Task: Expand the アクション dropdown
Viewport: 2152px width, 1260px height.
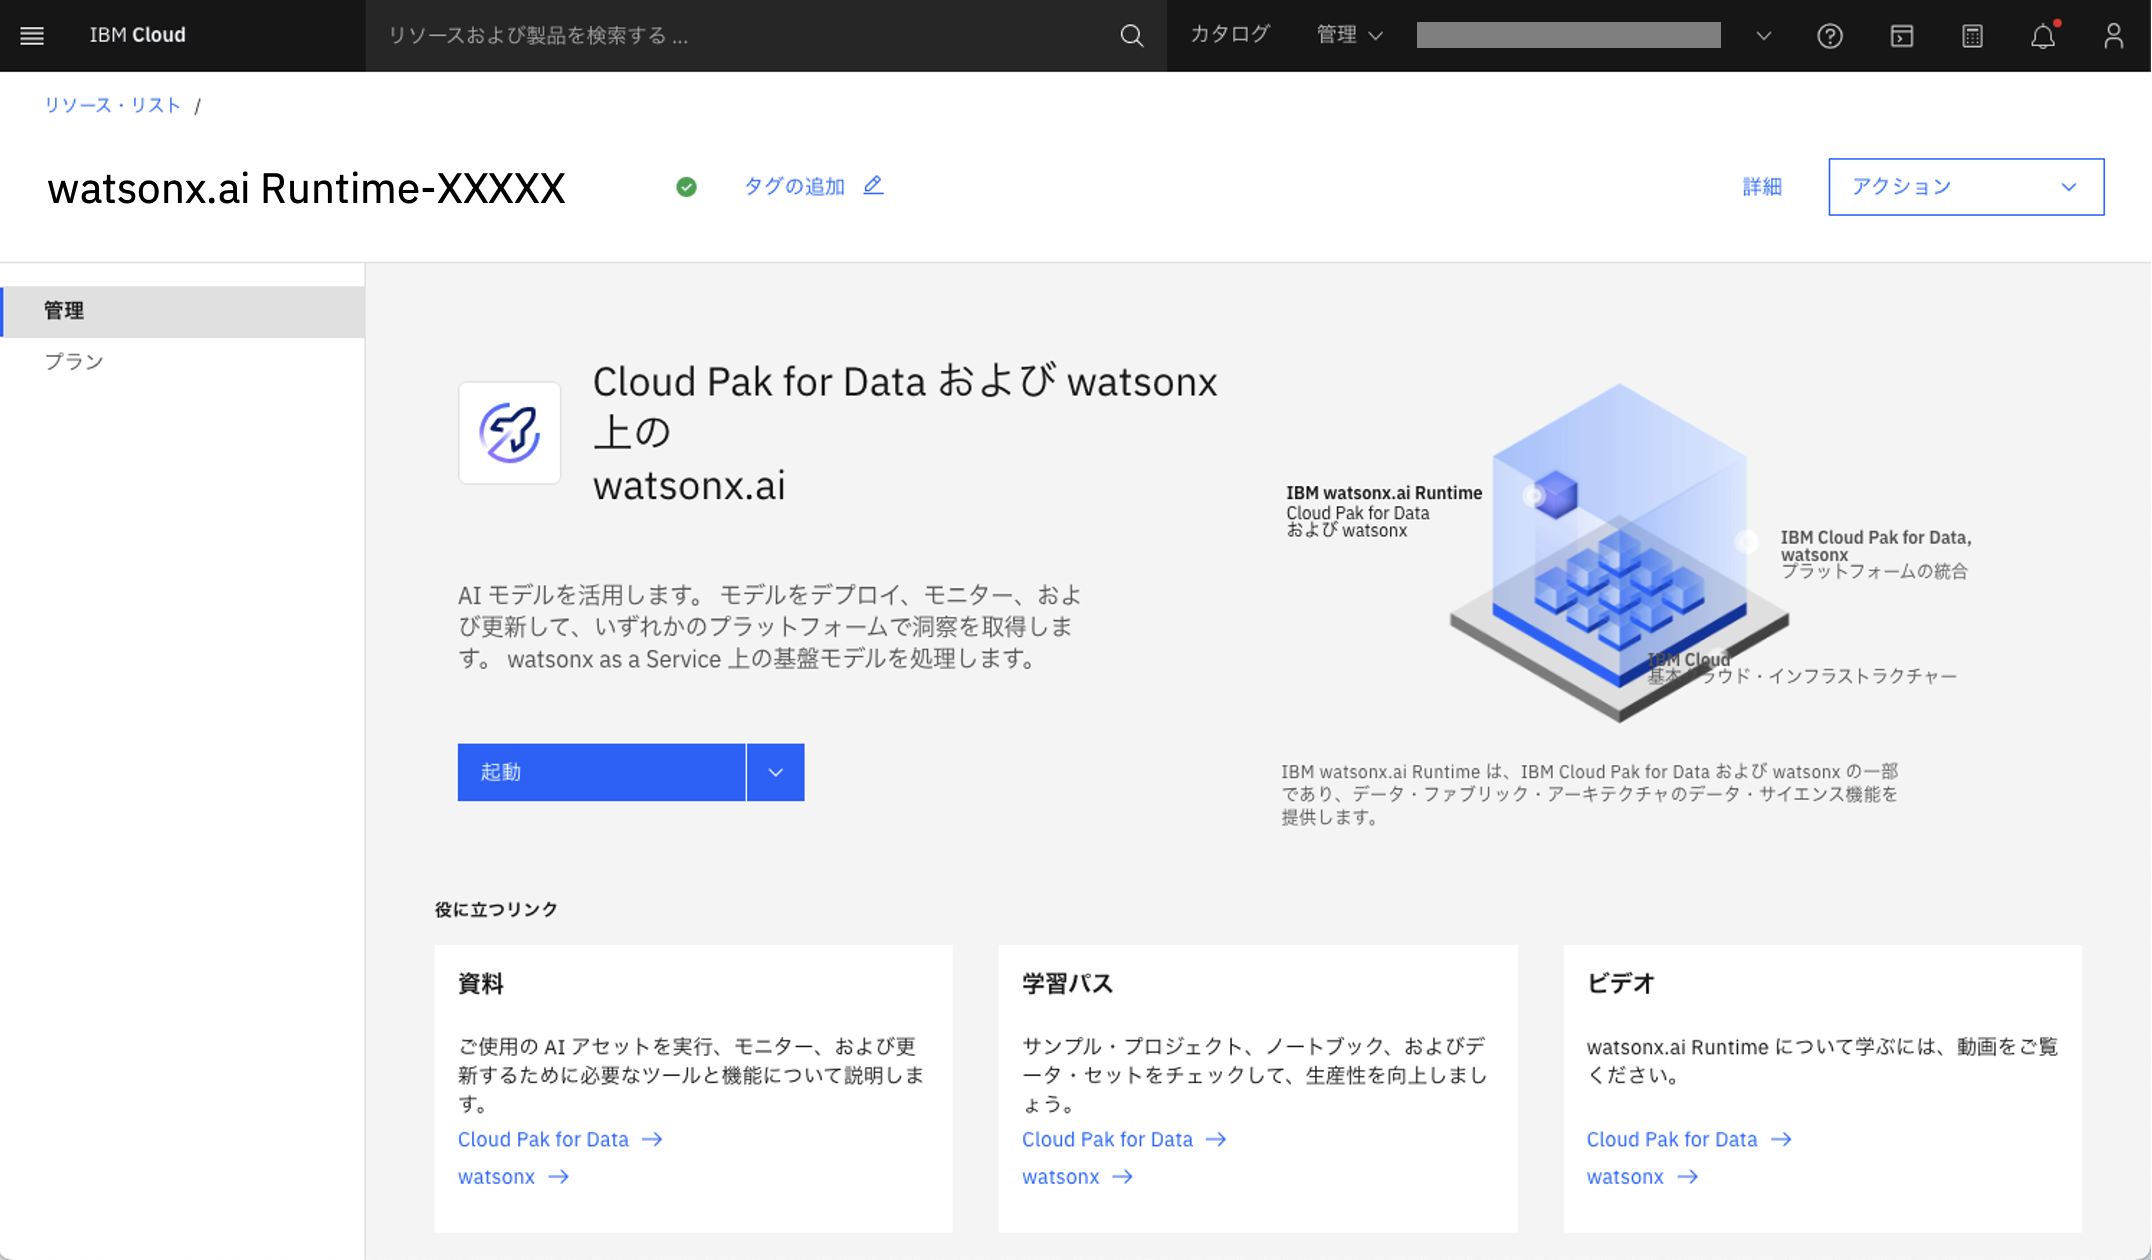Action: 1965,187
